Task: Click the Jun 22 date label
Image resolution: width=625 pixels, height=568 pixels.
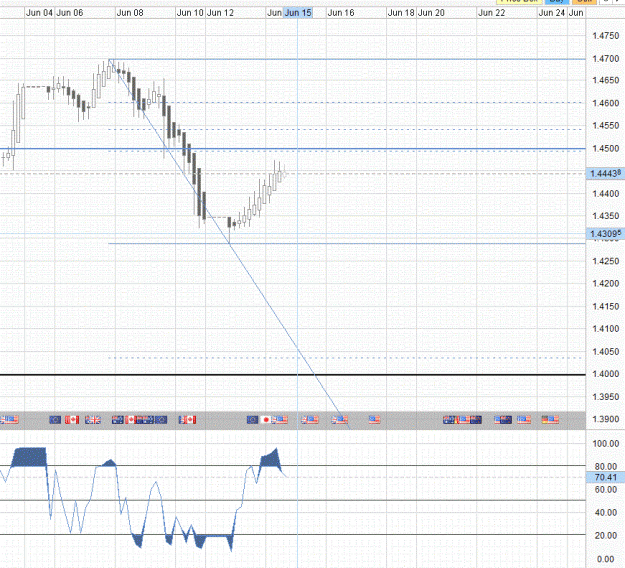Action: 491,13
